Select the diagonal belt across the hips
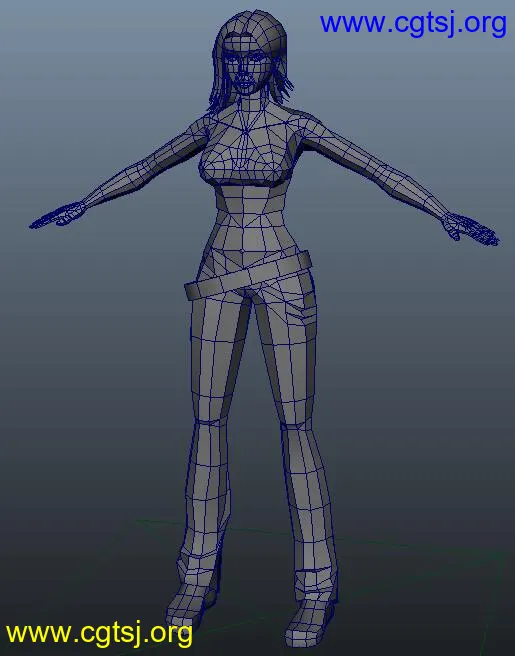 (x=248, y=276)
